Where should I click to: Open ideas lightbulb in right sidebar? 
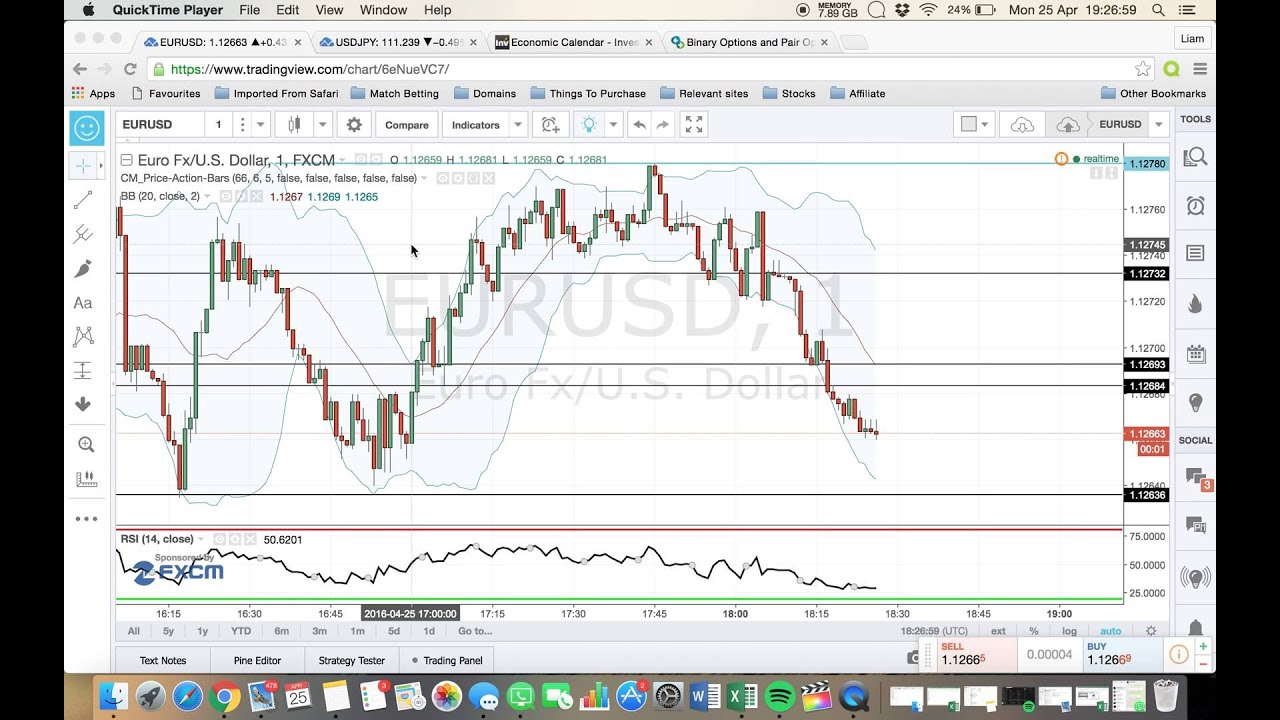[1195, 403]
